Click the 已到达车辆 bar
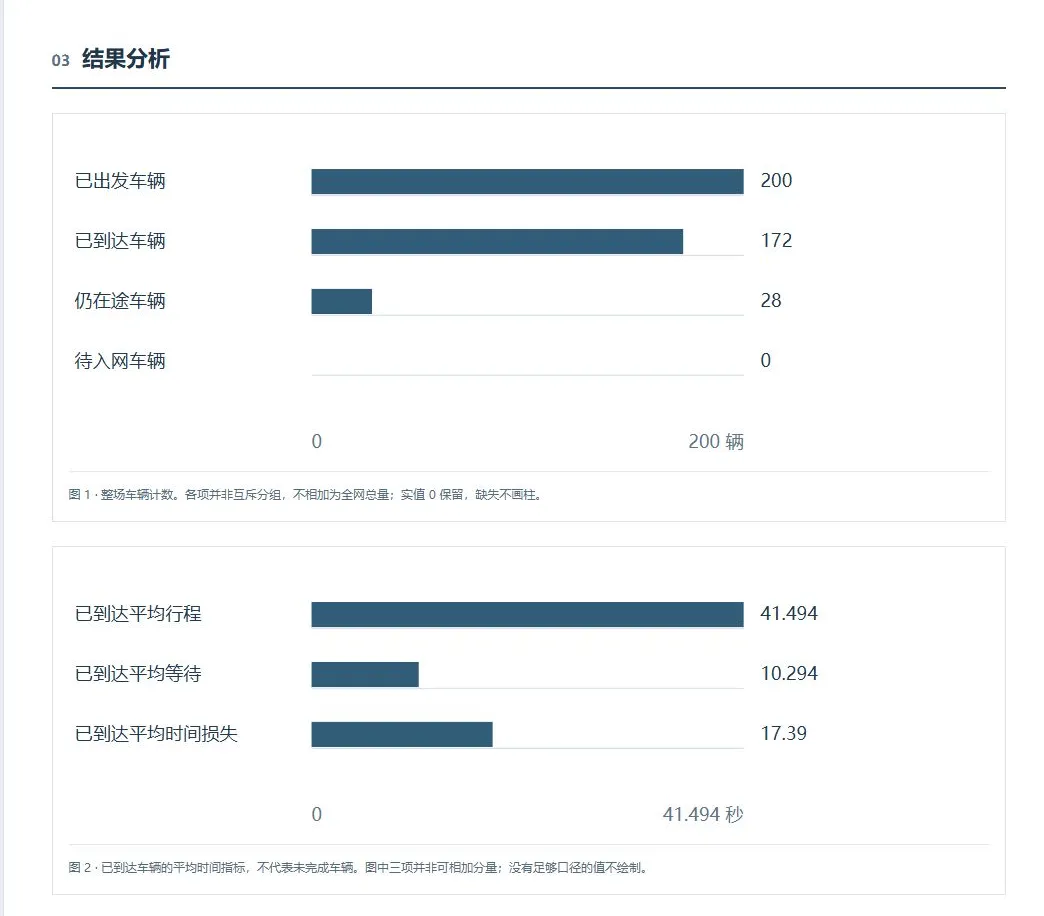The height and width of the screenshot is (916, 1044). tap(497, 241)
